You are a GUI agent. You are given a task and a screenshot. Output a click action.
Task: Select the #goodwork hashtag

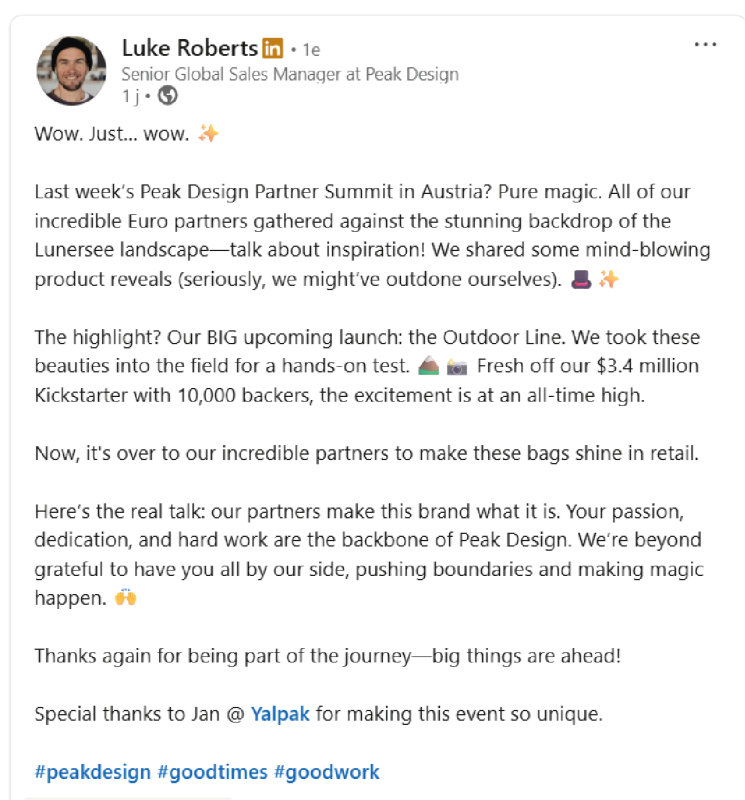(x=326, y=772)
